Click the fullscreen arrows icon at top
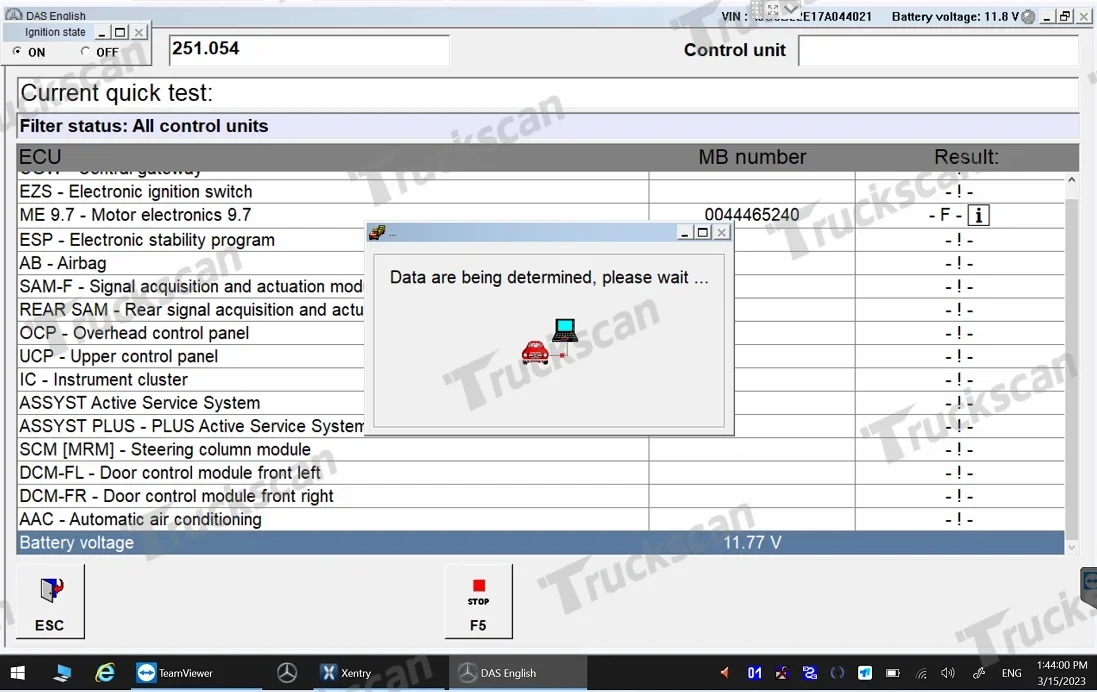This screenshot has height=692, width=1097. click(x=773, y=9)
